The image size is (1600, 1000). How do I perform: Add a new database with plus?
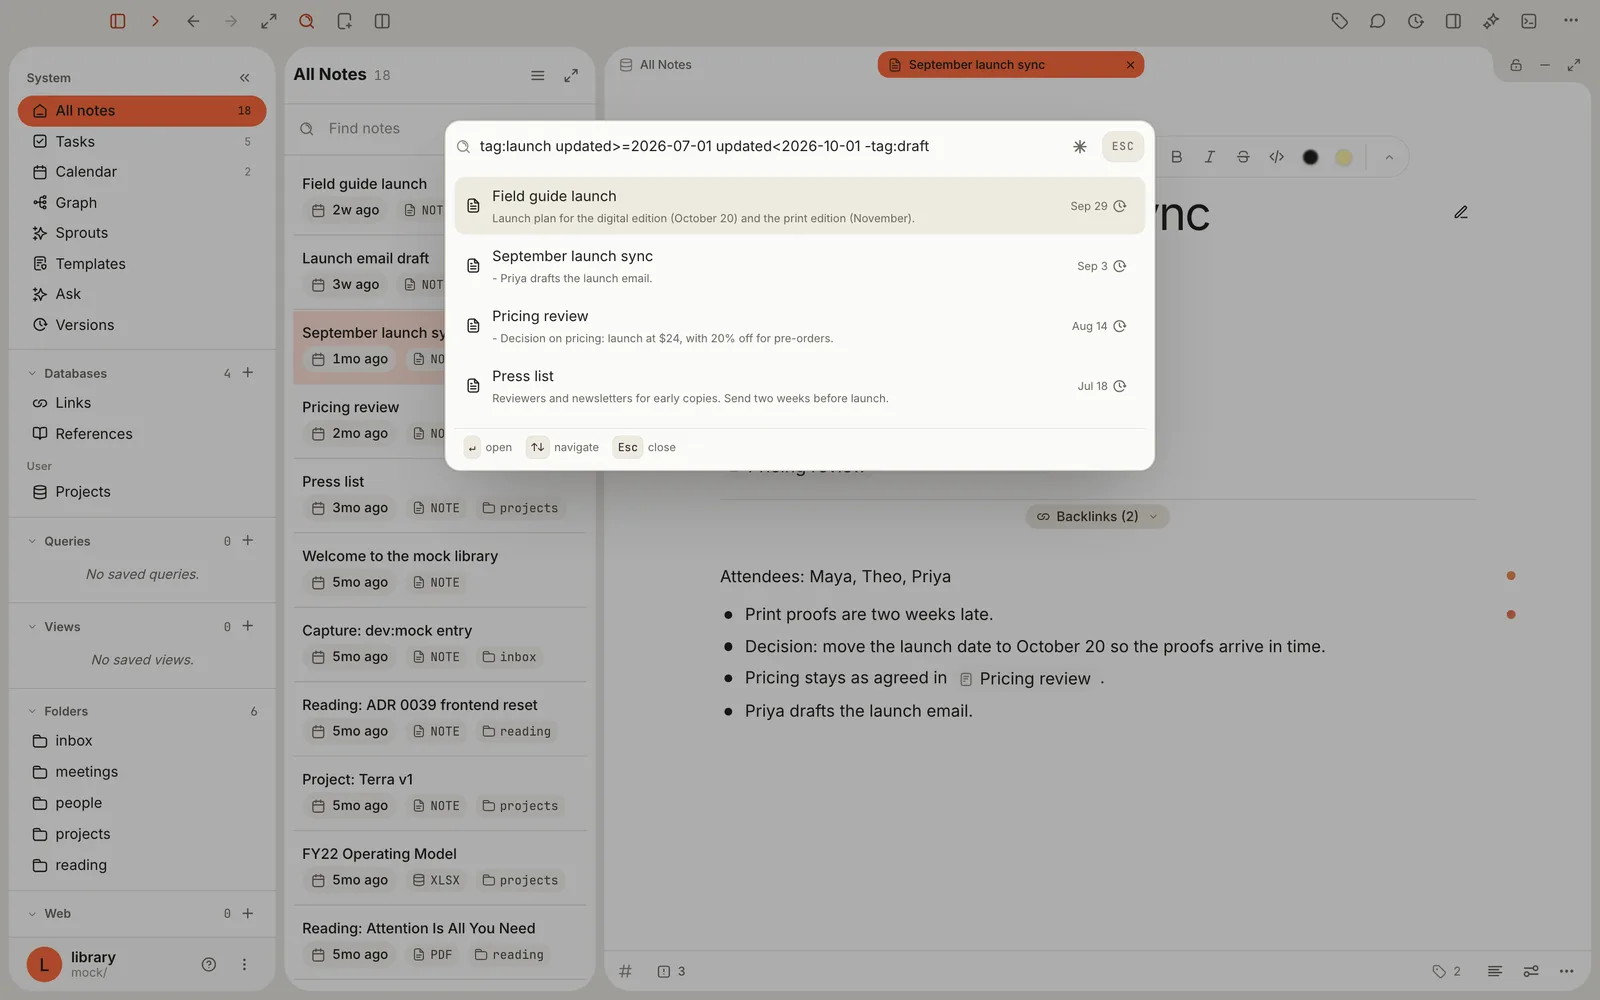point(248,373)
